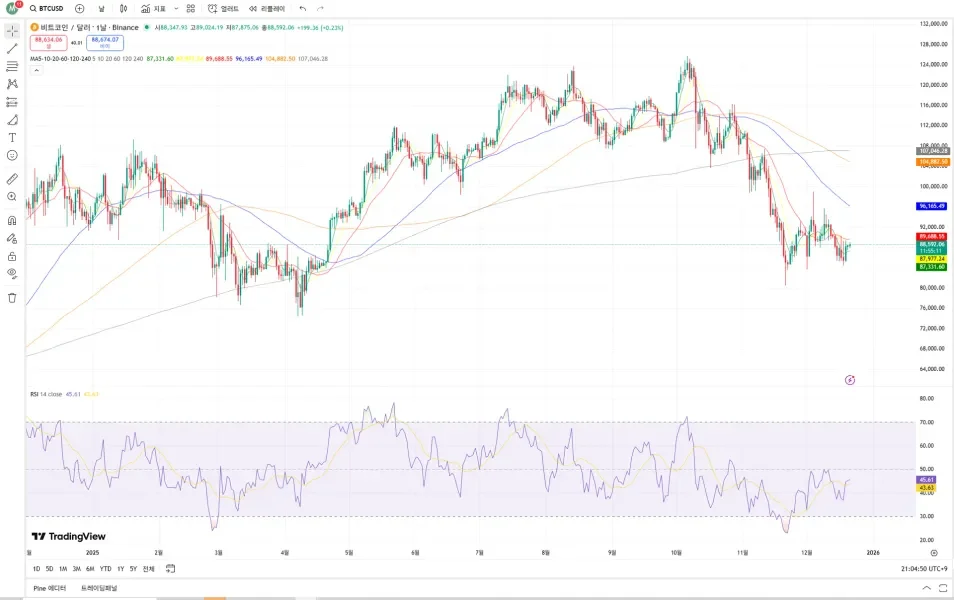Image resolution: width=954 pixels, height=600 pixels.
Task: Click the BTCUSD symbol search field
Action: click(x=47, y=9)
